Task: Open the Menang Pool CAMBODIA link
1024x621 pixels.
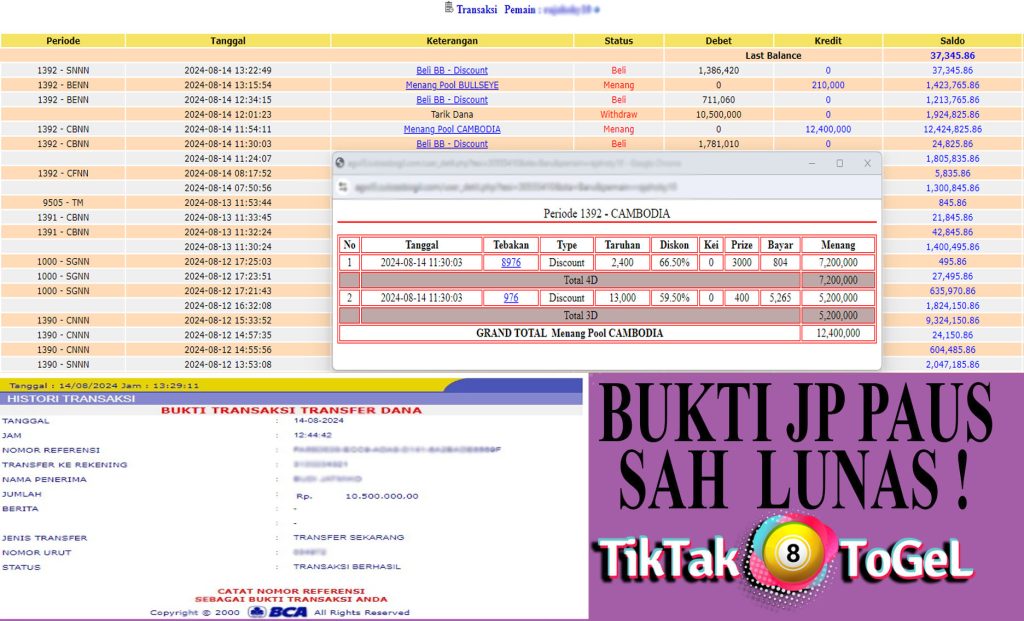Action: (x=452, y=129)
